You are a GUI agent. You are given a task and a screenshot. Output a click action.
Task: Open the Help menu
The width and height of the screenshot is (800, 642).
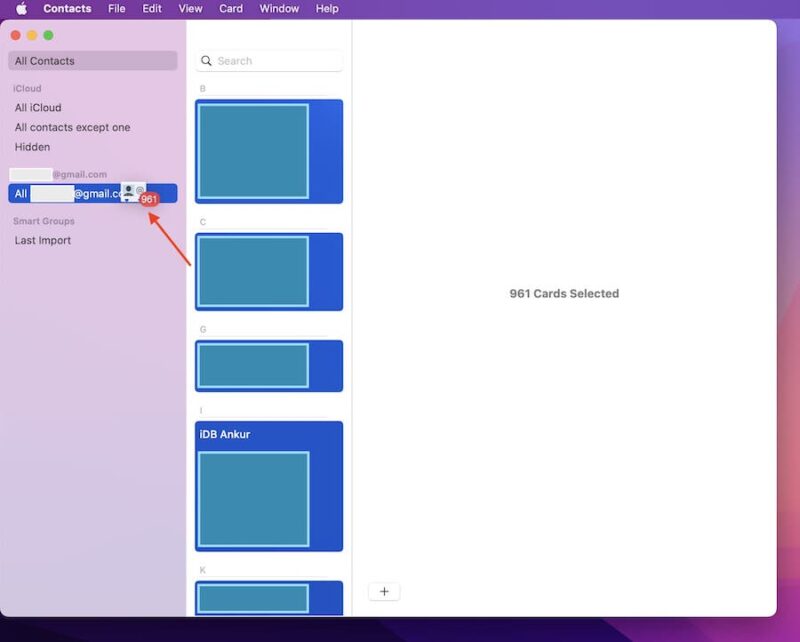pos(325,8)
